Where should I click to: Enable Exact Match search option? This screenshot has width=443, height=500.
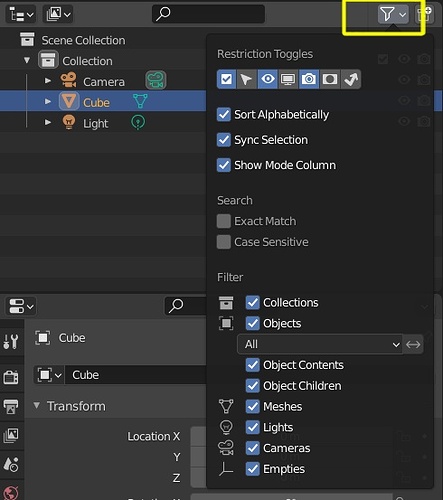click(x=224, y=221)
